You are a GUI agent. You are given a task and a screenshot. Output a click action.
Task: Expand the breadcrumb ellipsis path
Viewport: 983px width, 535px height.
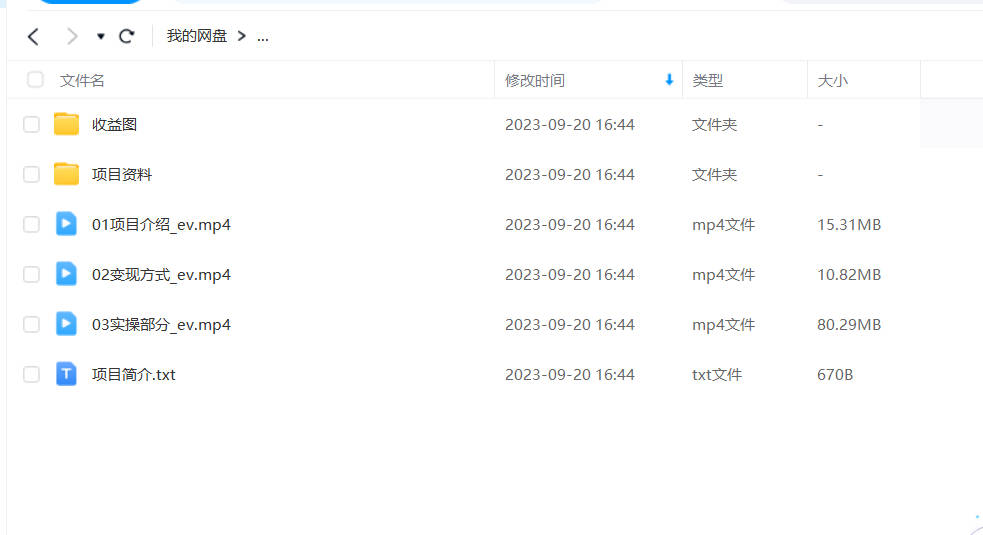pyautogui.click(x=263, y=37)
